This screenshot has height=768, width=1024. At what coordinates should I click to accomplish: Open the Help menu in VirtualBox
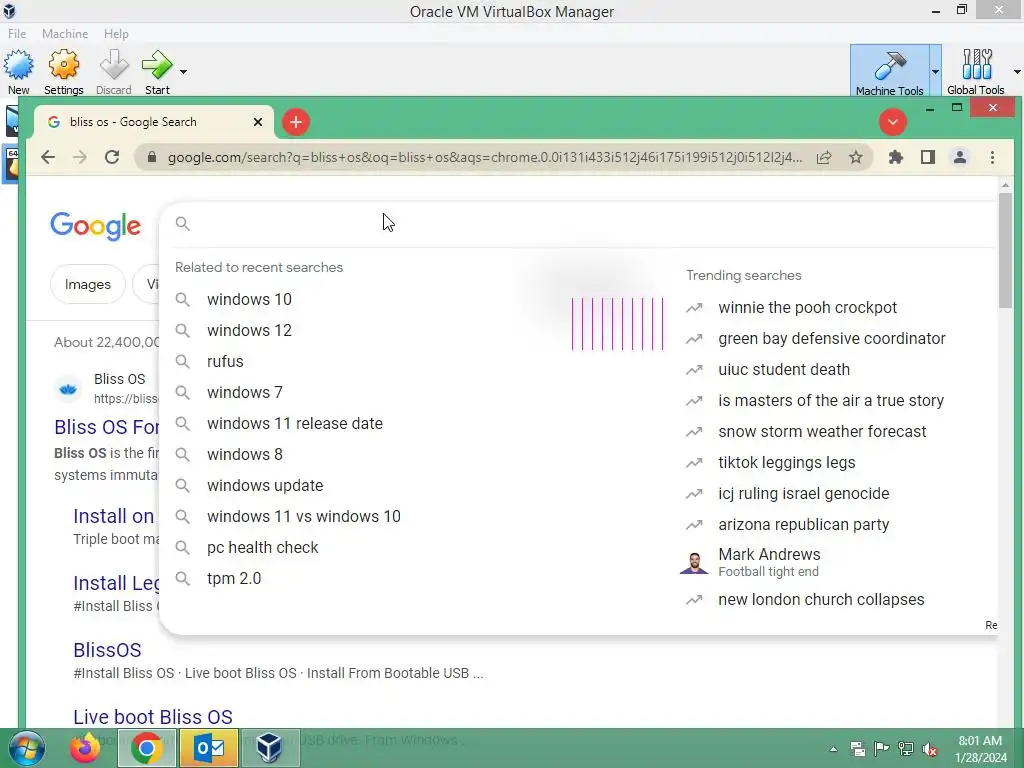pyautogui.click(x=116, y=33)
